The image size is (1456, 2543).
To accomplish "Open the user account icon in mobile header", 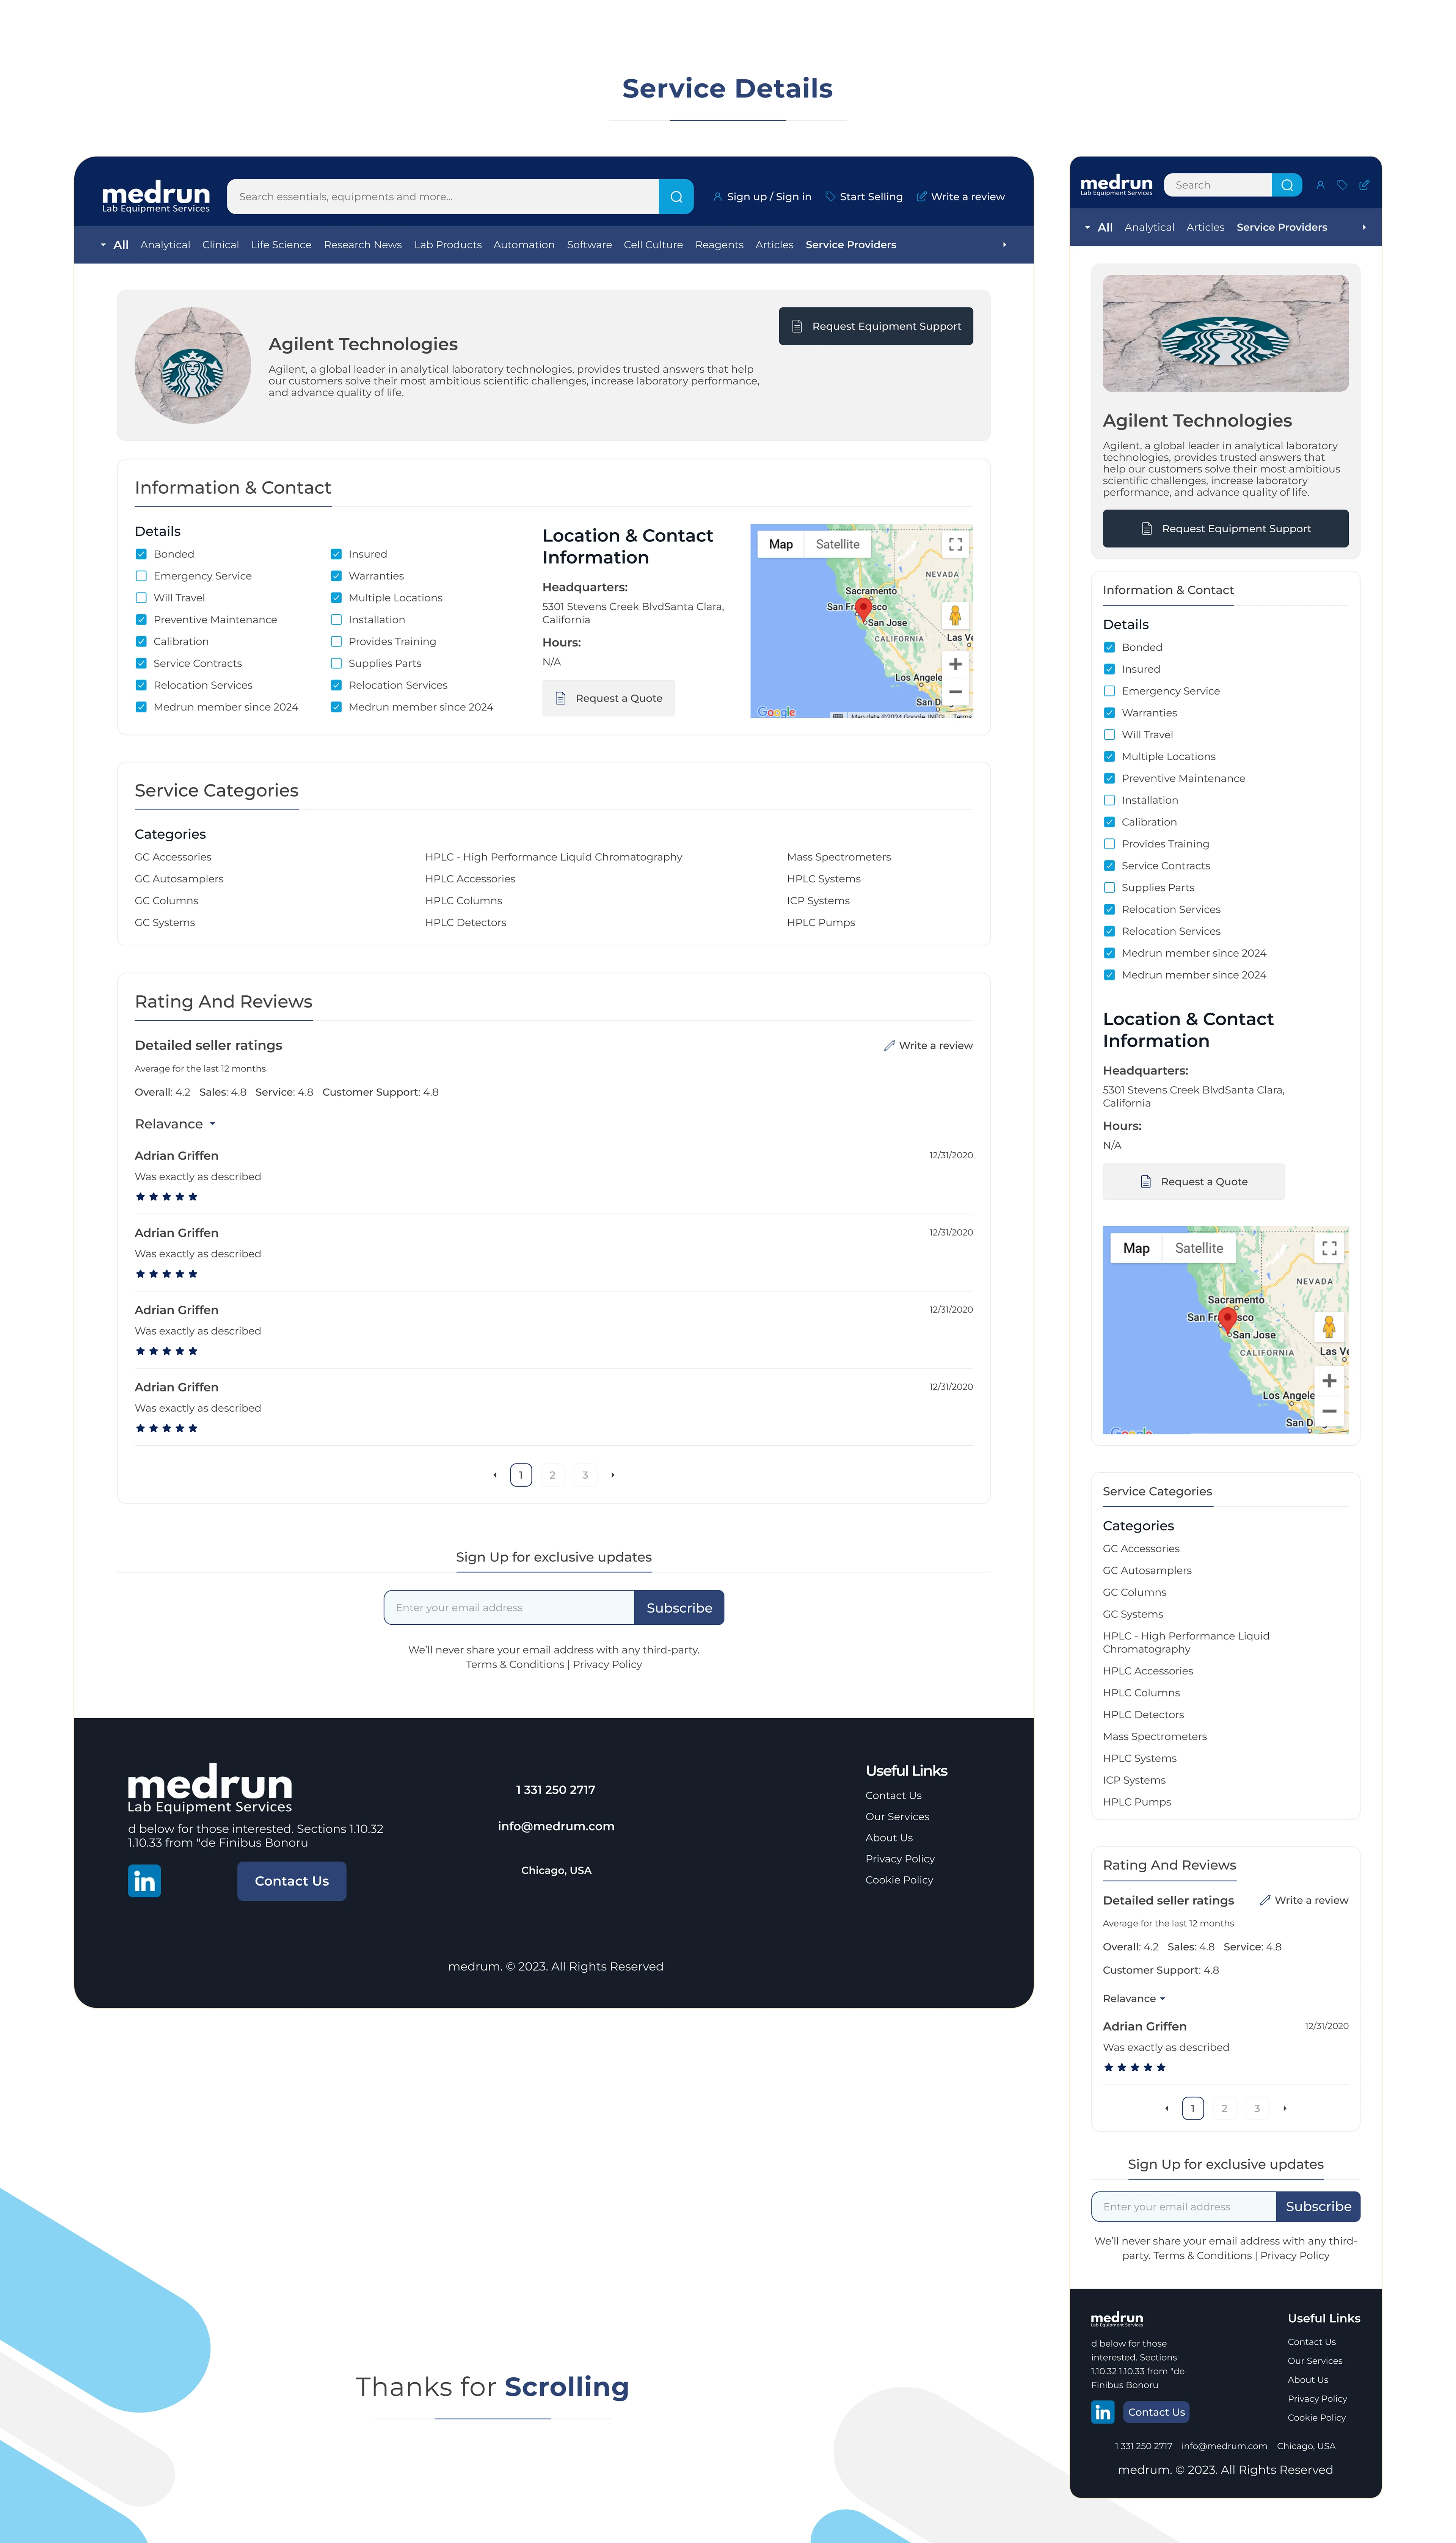I will (1320, 185).
